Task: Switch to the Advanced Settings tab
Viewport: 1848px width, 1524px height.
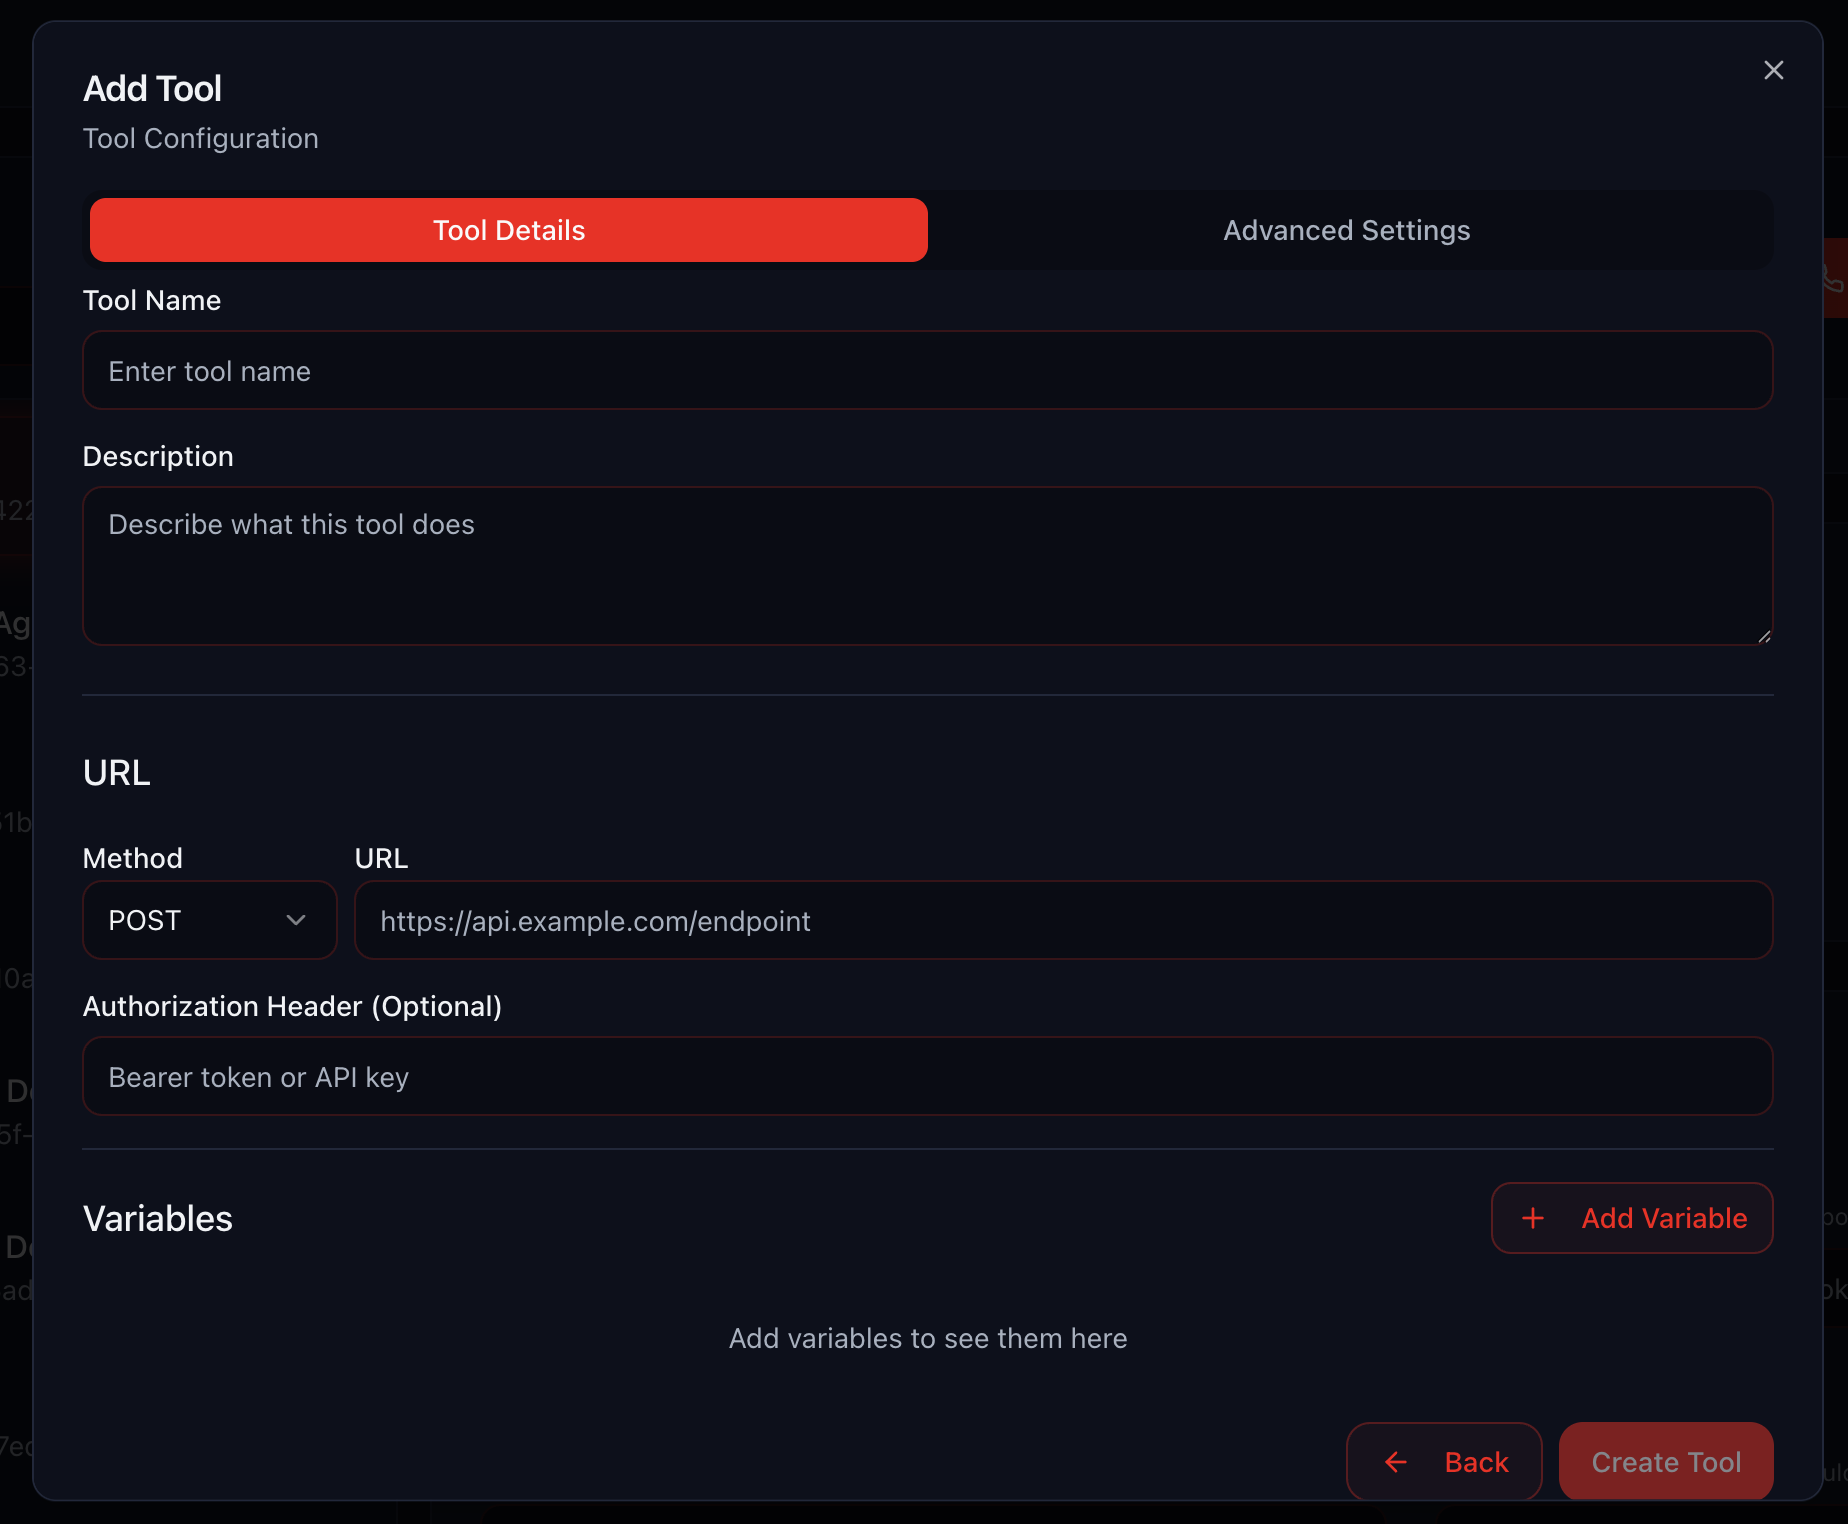Action: coord(1346,230)
